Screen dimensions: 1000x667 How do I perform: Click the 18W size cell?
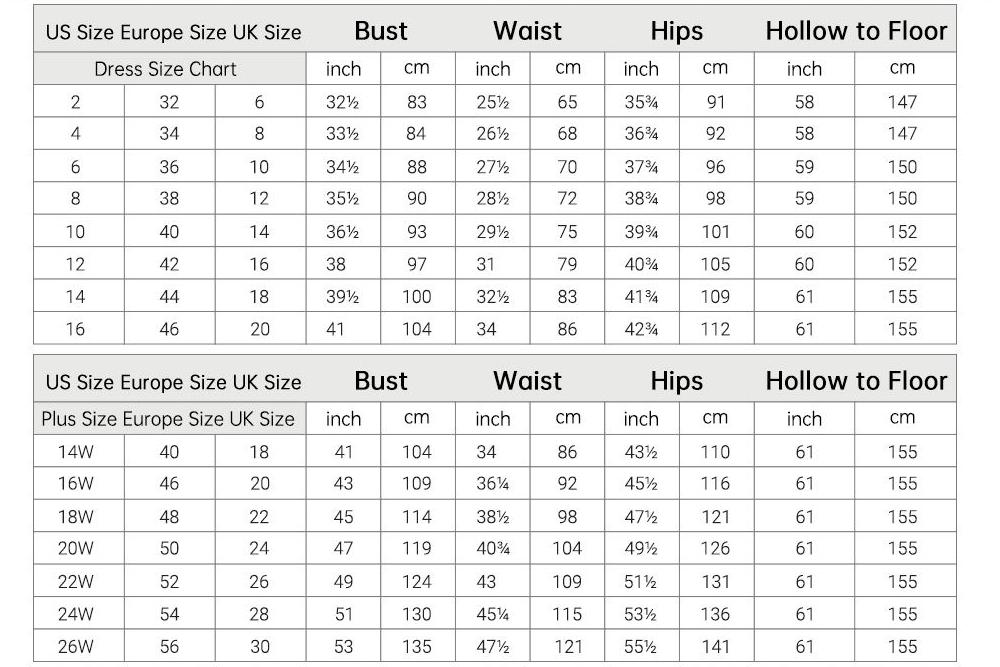tap(75, 517)
